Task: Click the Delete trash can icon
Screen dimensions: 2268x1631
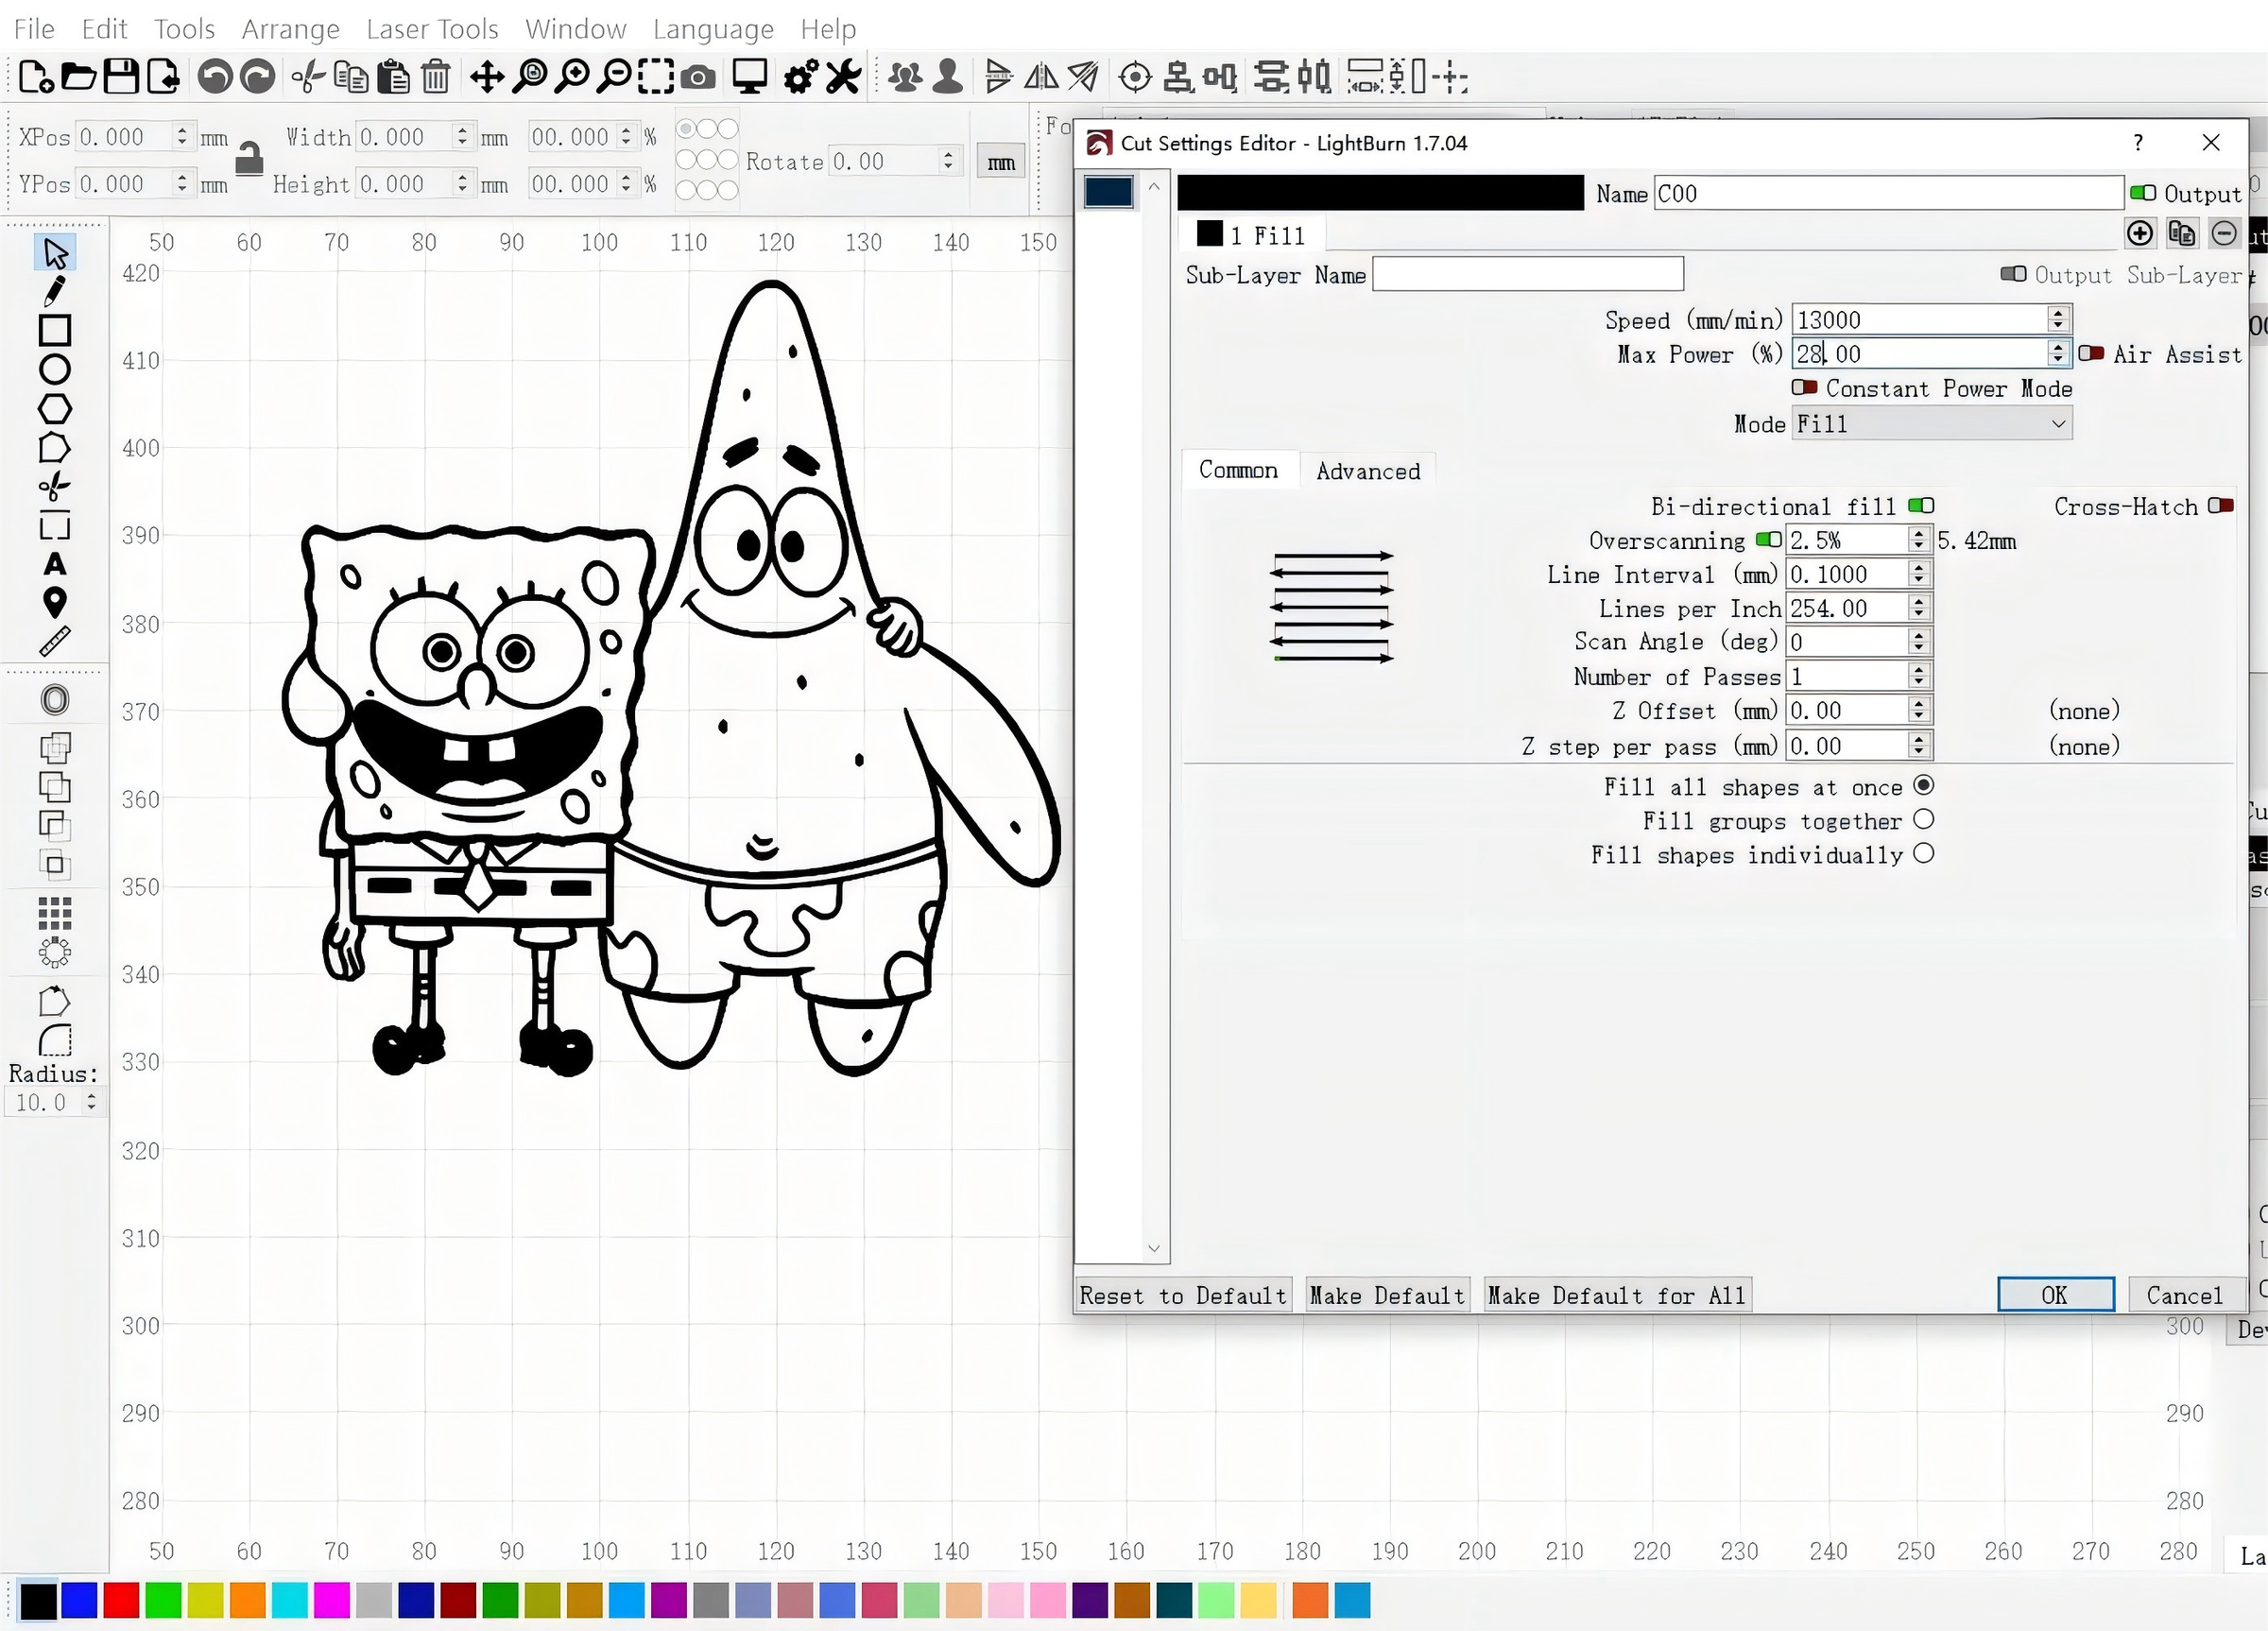Action: tap(435, 76)
